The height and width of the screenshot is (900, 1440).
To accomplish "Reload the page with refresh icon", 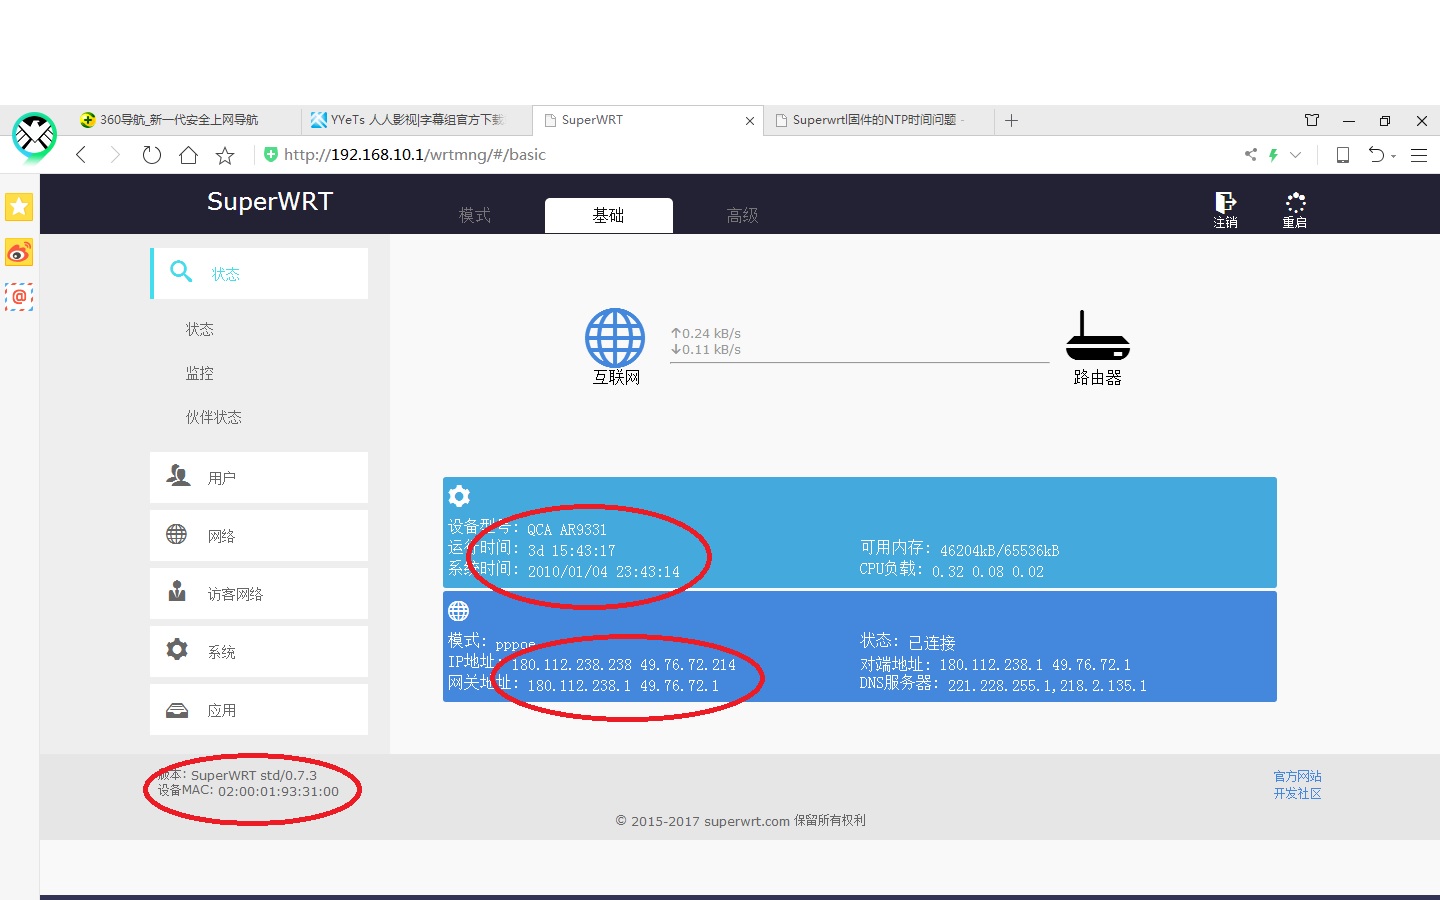I will pos(151,155).
